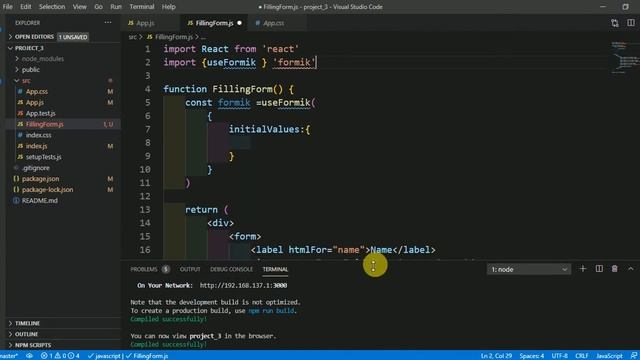Click the errors and warnings status indicator
640x360 pixels.
coord(60,356)
